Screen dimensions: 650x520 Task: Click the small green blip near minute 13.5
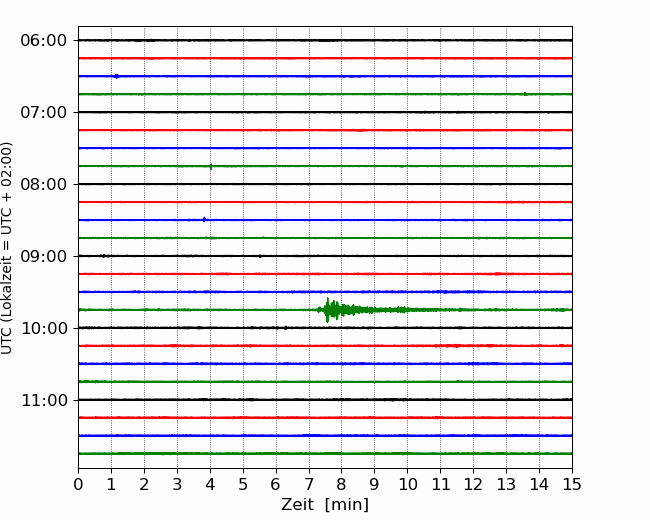click(x=525, y=94)
